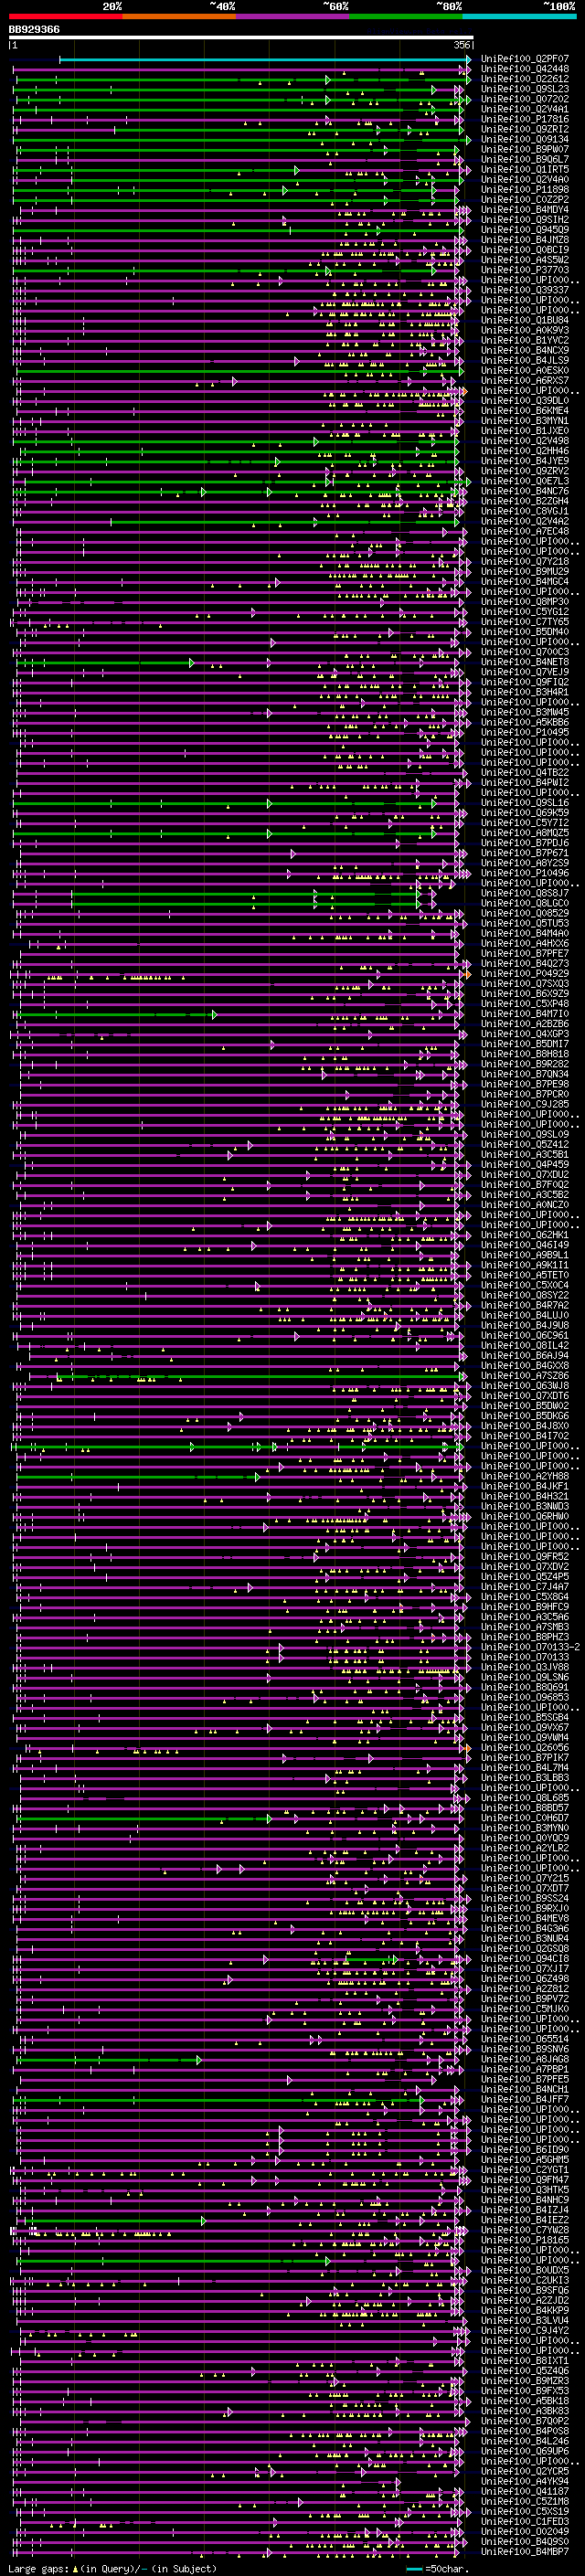Viewport: 585px width, 2576px height.
Task: Select hit label UniRef100_Q39337
Action: pyautogui.click(x=525, y=289)
